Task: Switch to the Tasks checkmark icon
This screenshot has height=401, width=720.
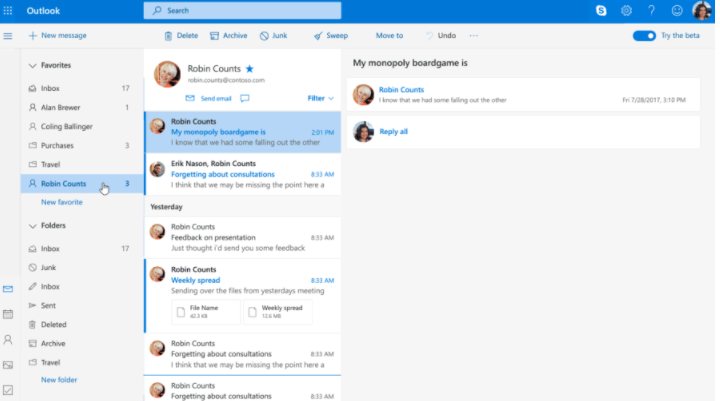Action: click(x=8, y=390)
